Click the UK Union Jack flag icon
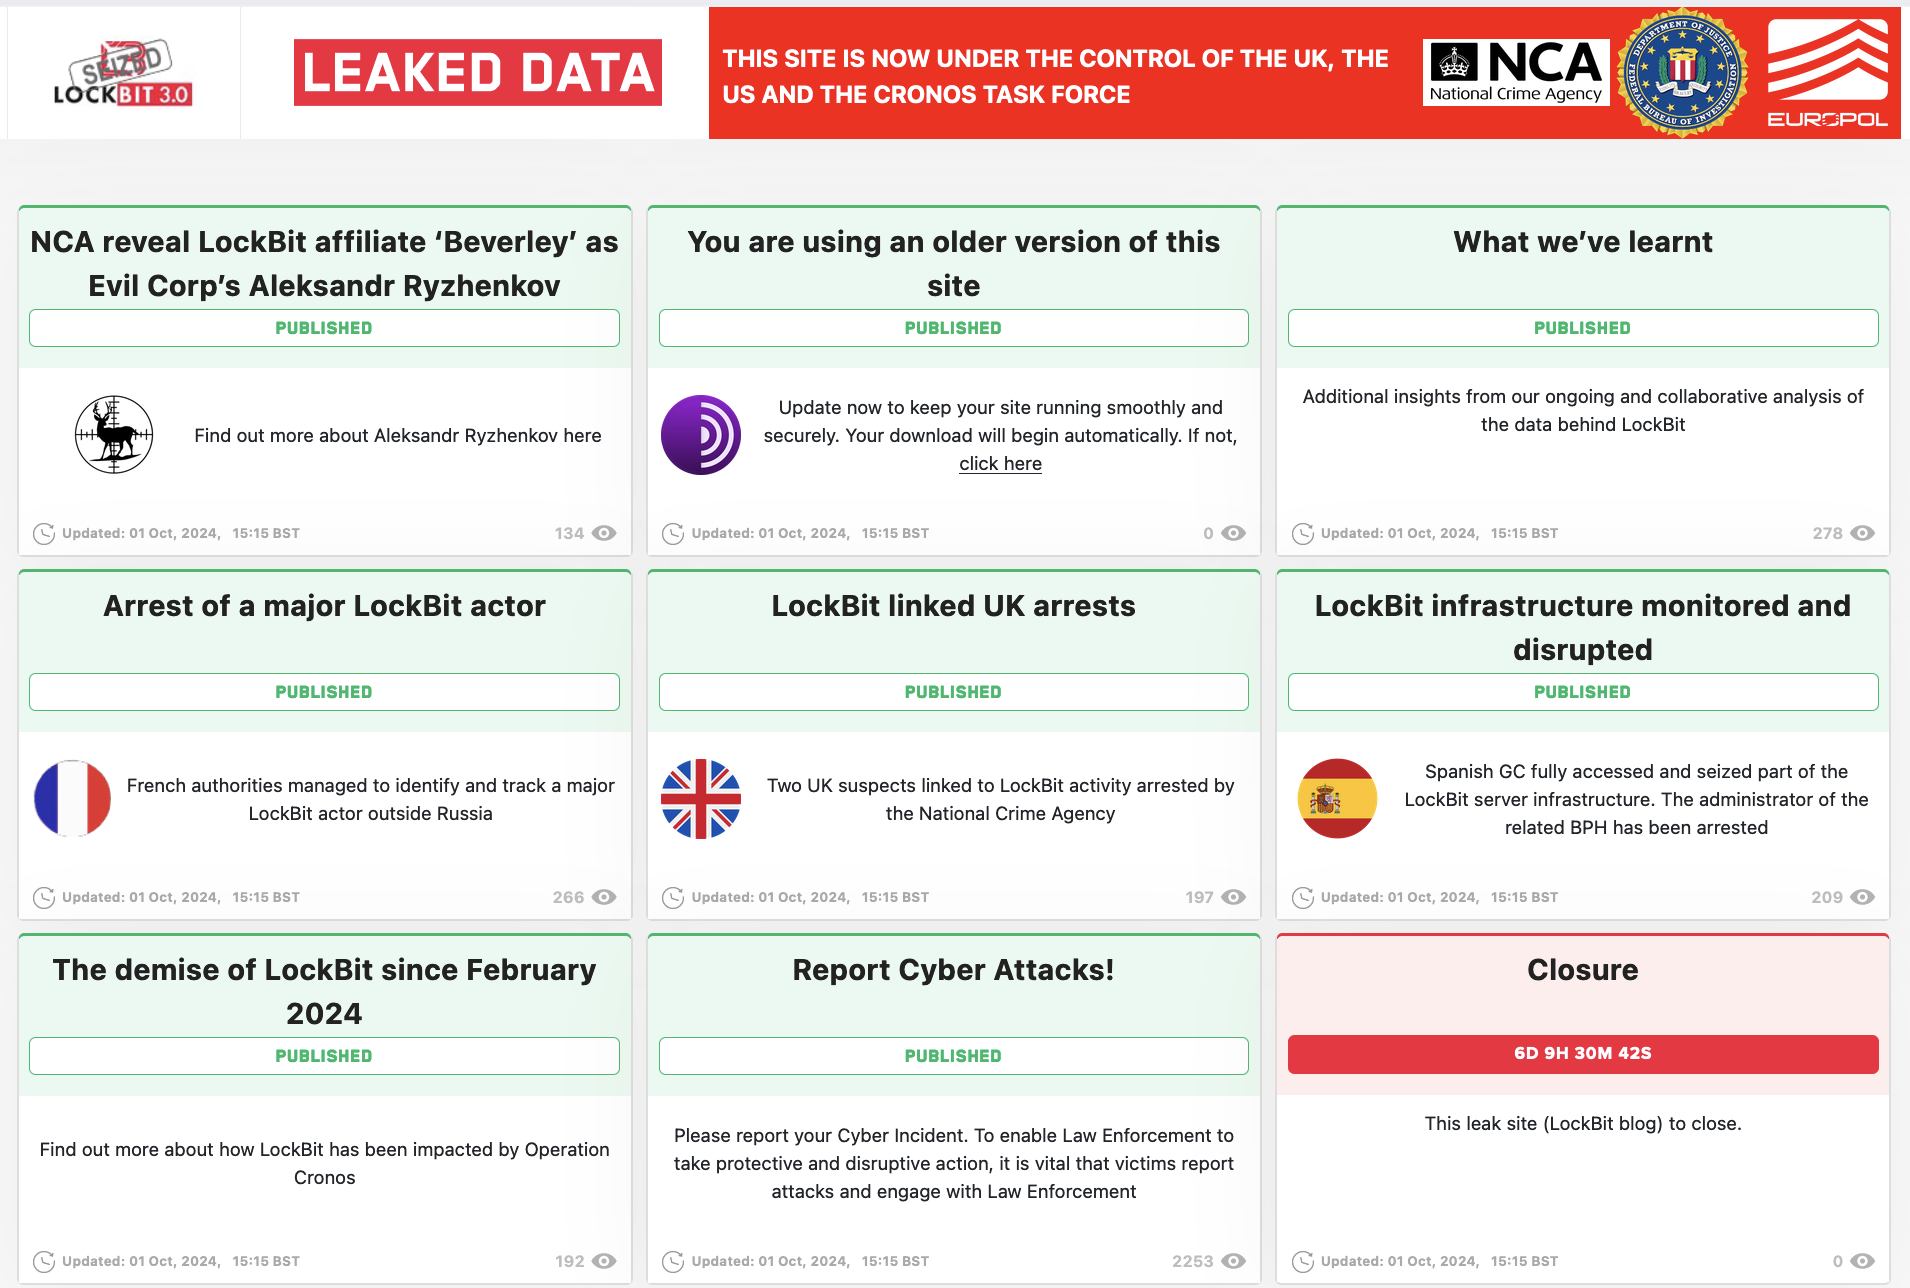This screenshot has height=1288, width=1910. tap(700, 798)
